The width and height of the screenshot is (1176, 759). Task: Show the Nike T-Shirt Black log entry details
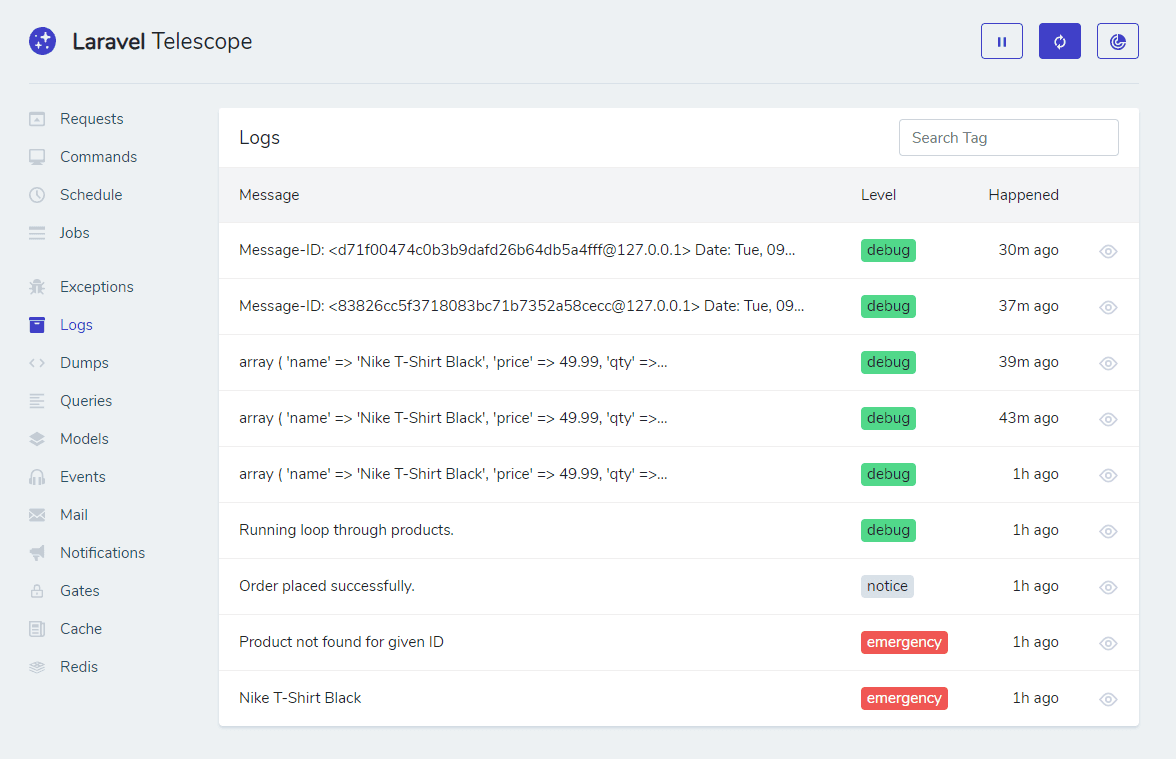click(x=1107, y=699)
